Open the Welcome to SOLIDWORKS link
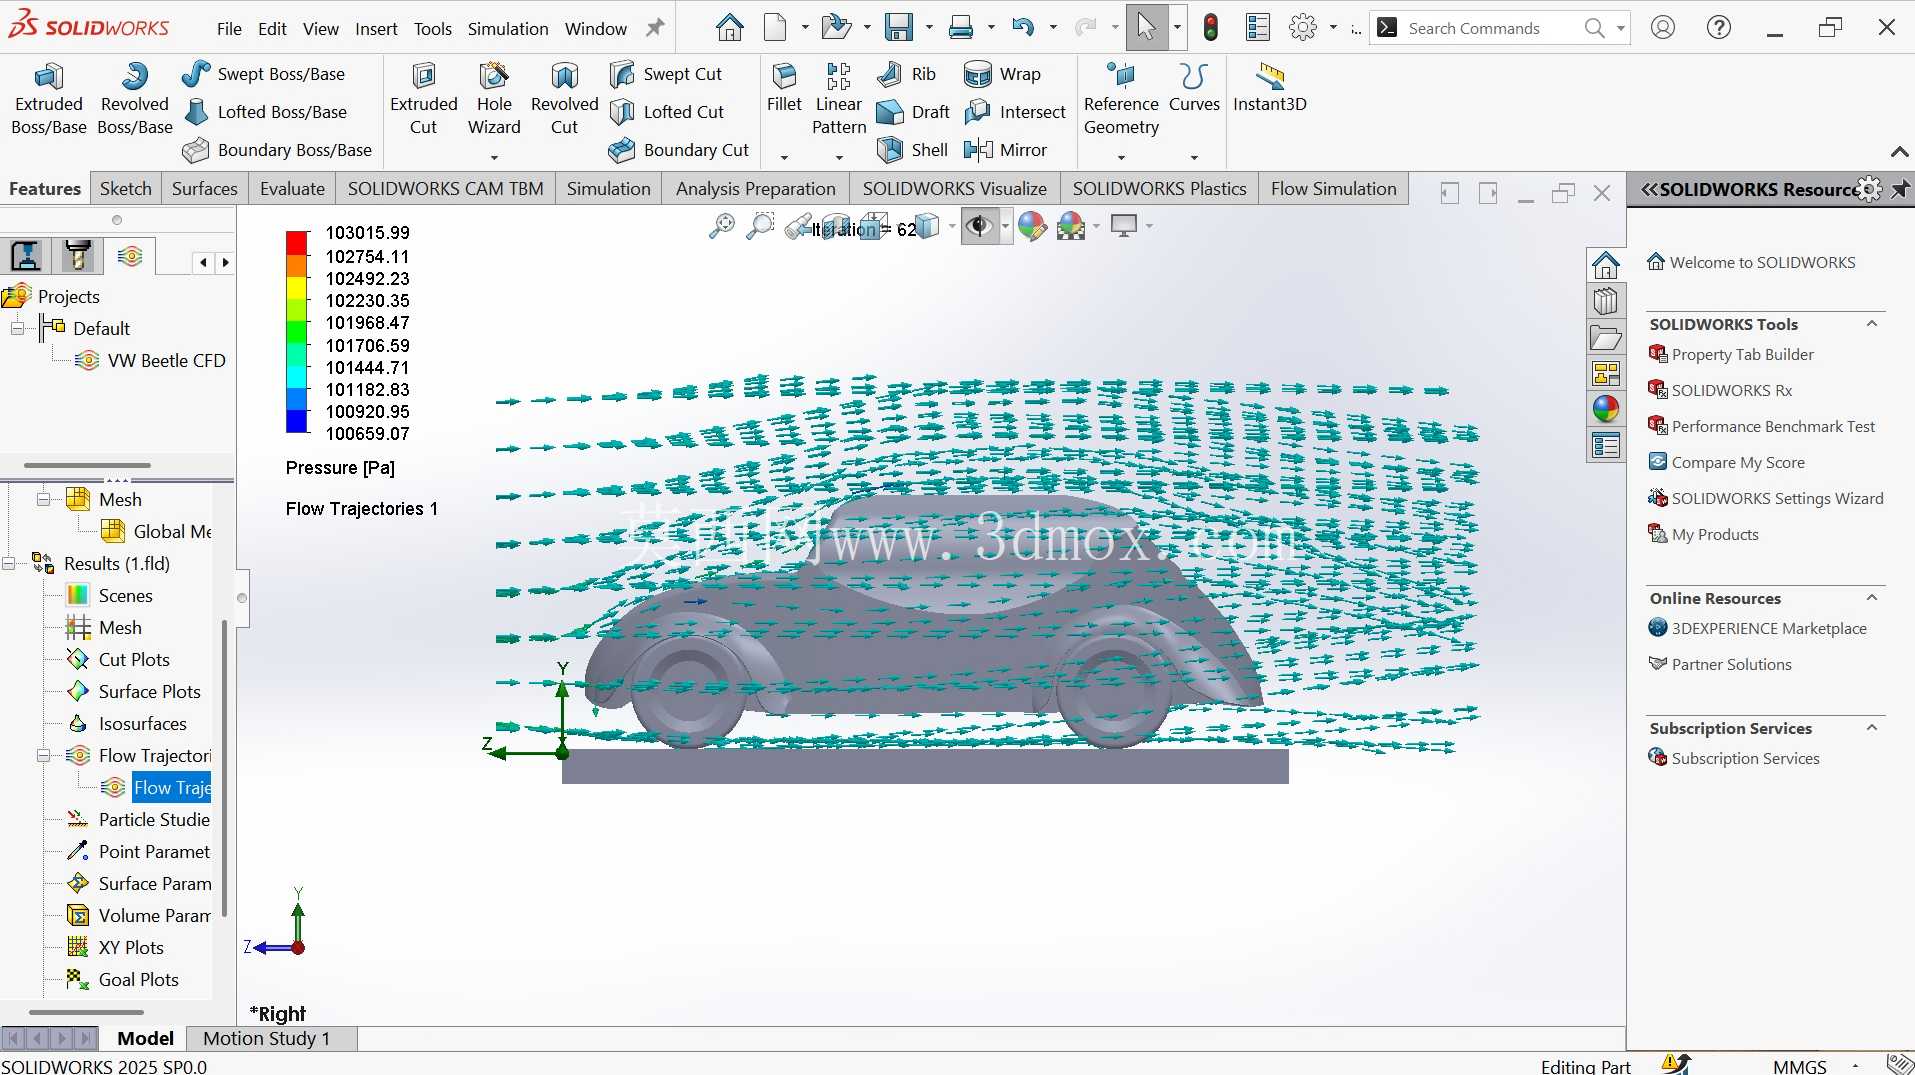 1762,262
